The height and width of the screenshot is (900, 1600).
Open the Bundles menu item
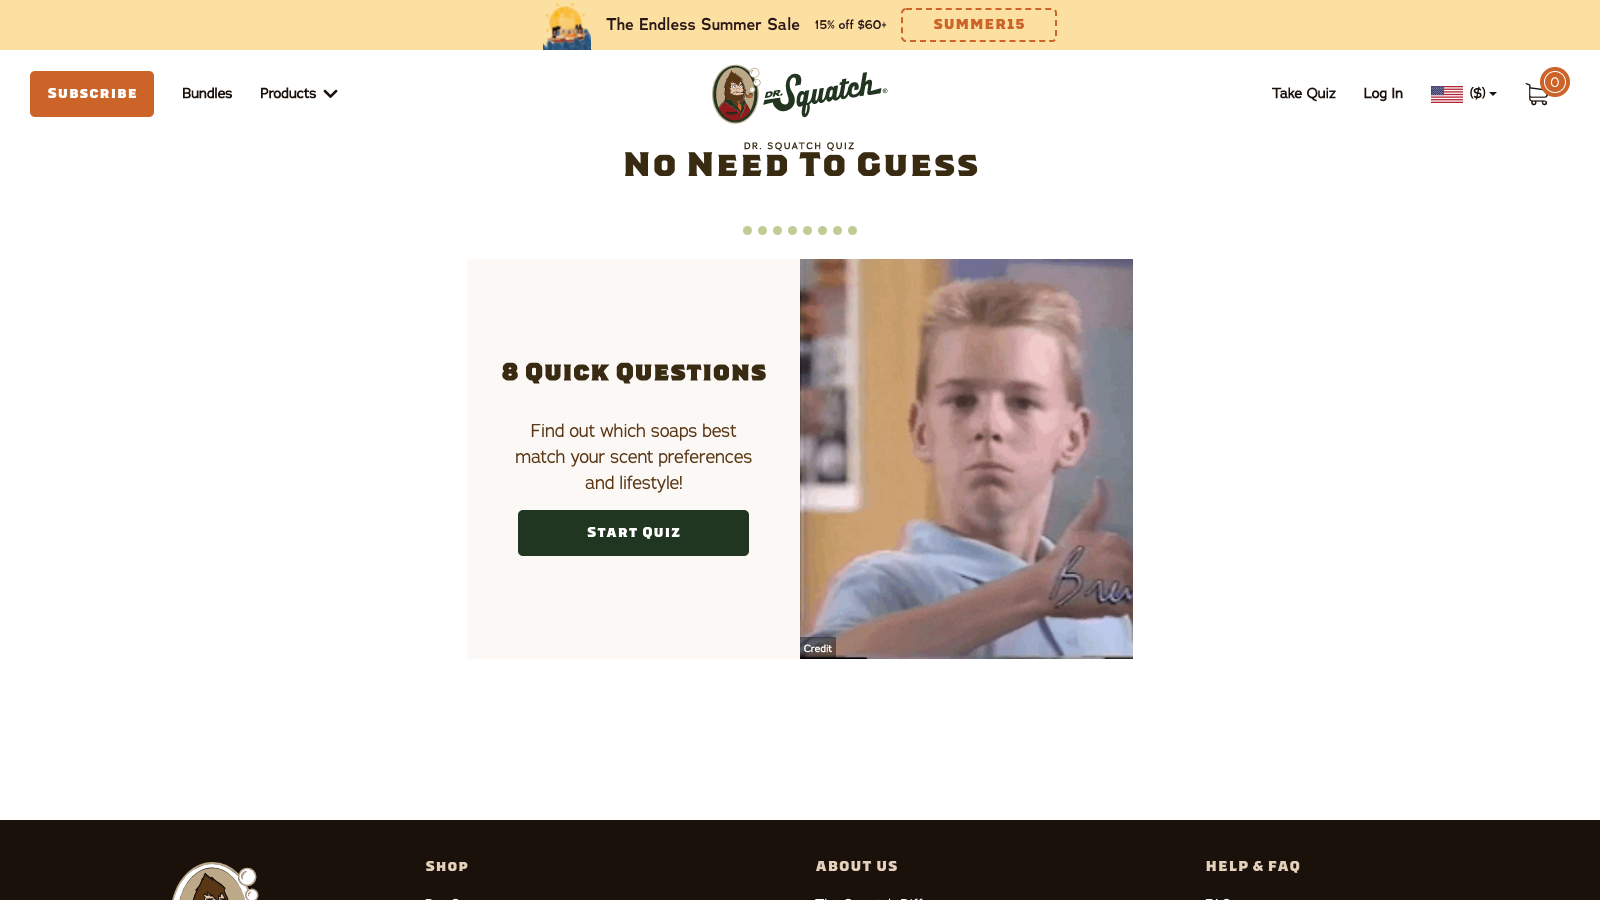[207, 93]
